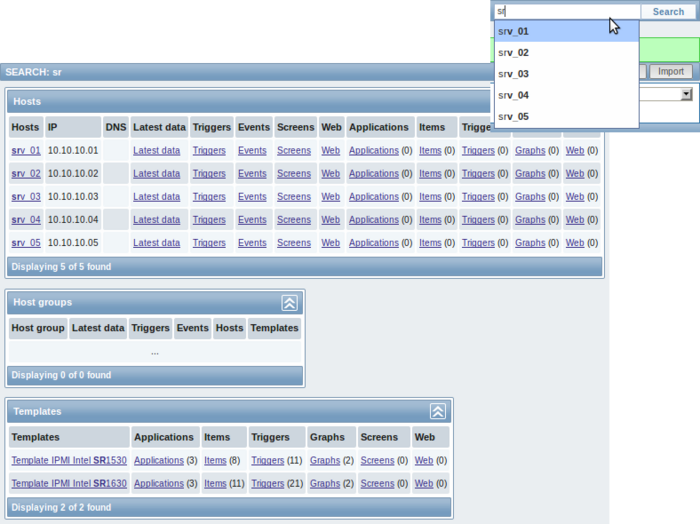Select IP address 10.10.10.05 cell
Screen dimensions: 700x524
click(73, 243)
